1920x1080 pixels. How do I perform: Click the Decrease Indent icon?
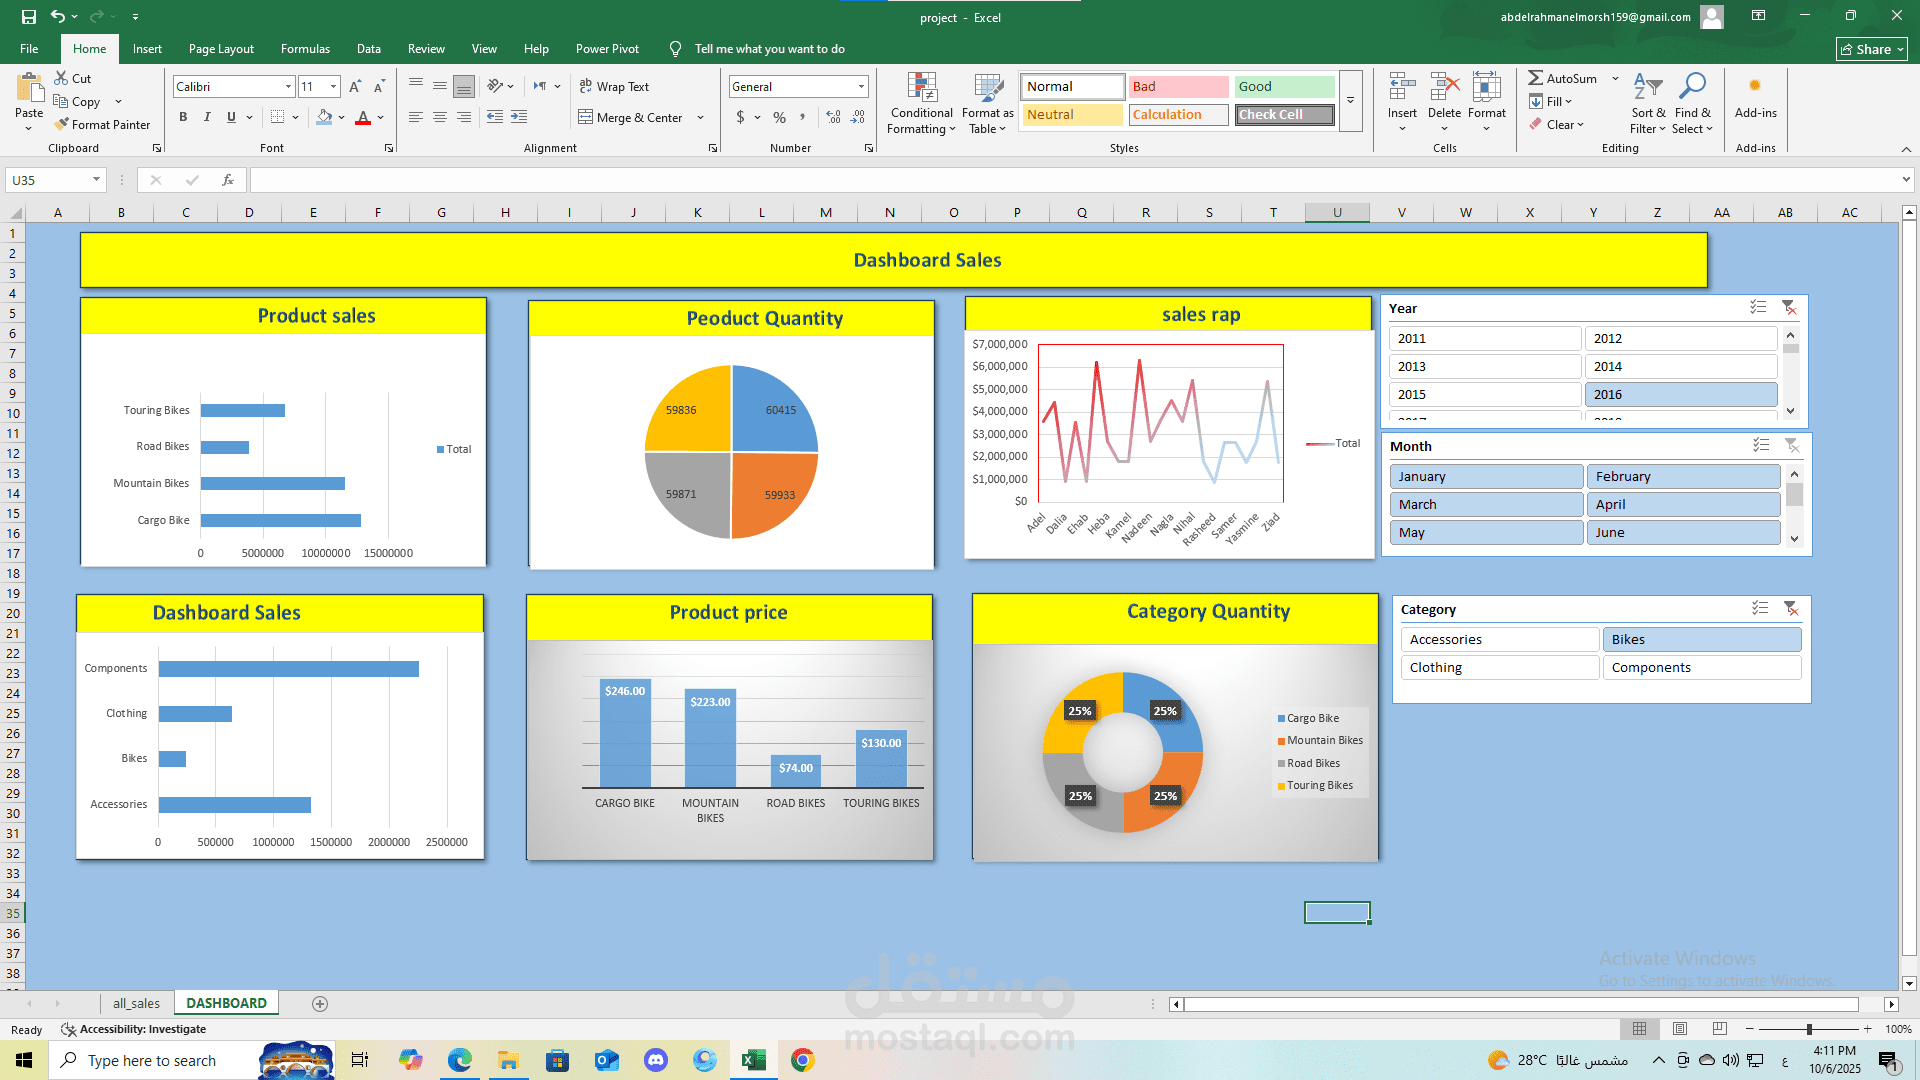pos(495,117)
